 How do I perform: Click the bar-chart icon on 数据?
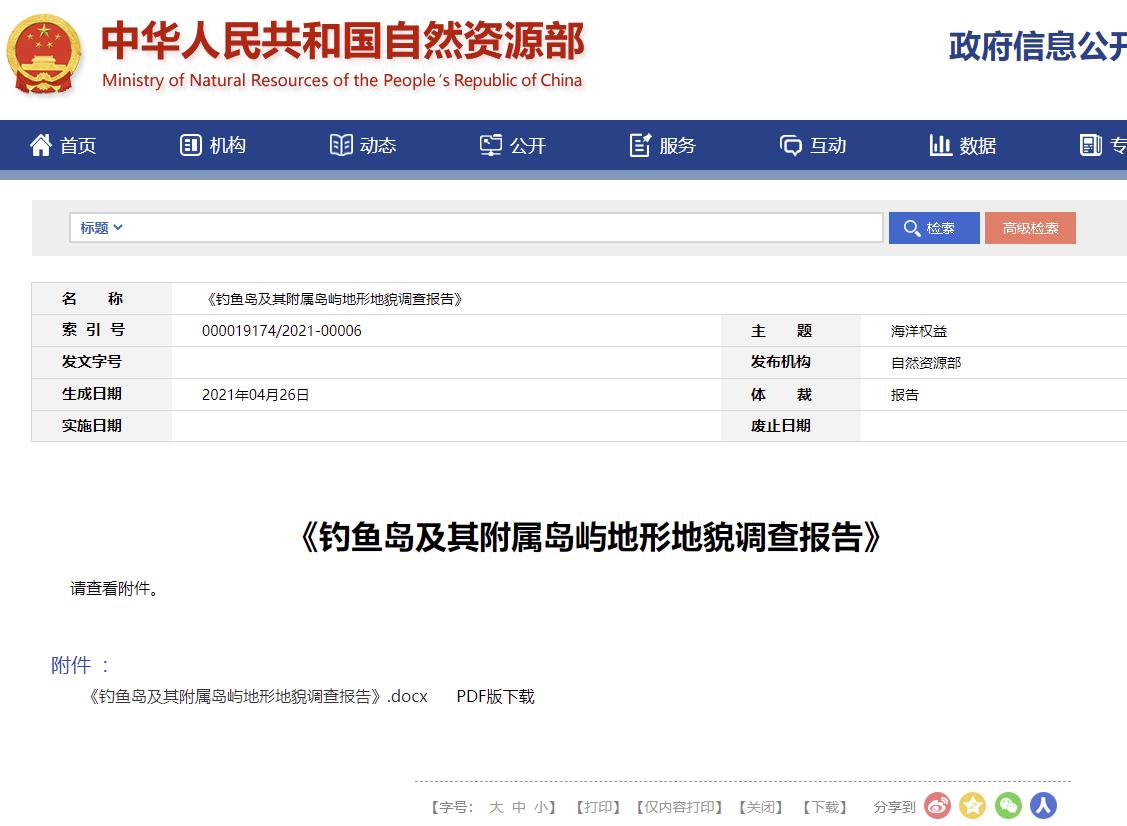coord(941,145)
